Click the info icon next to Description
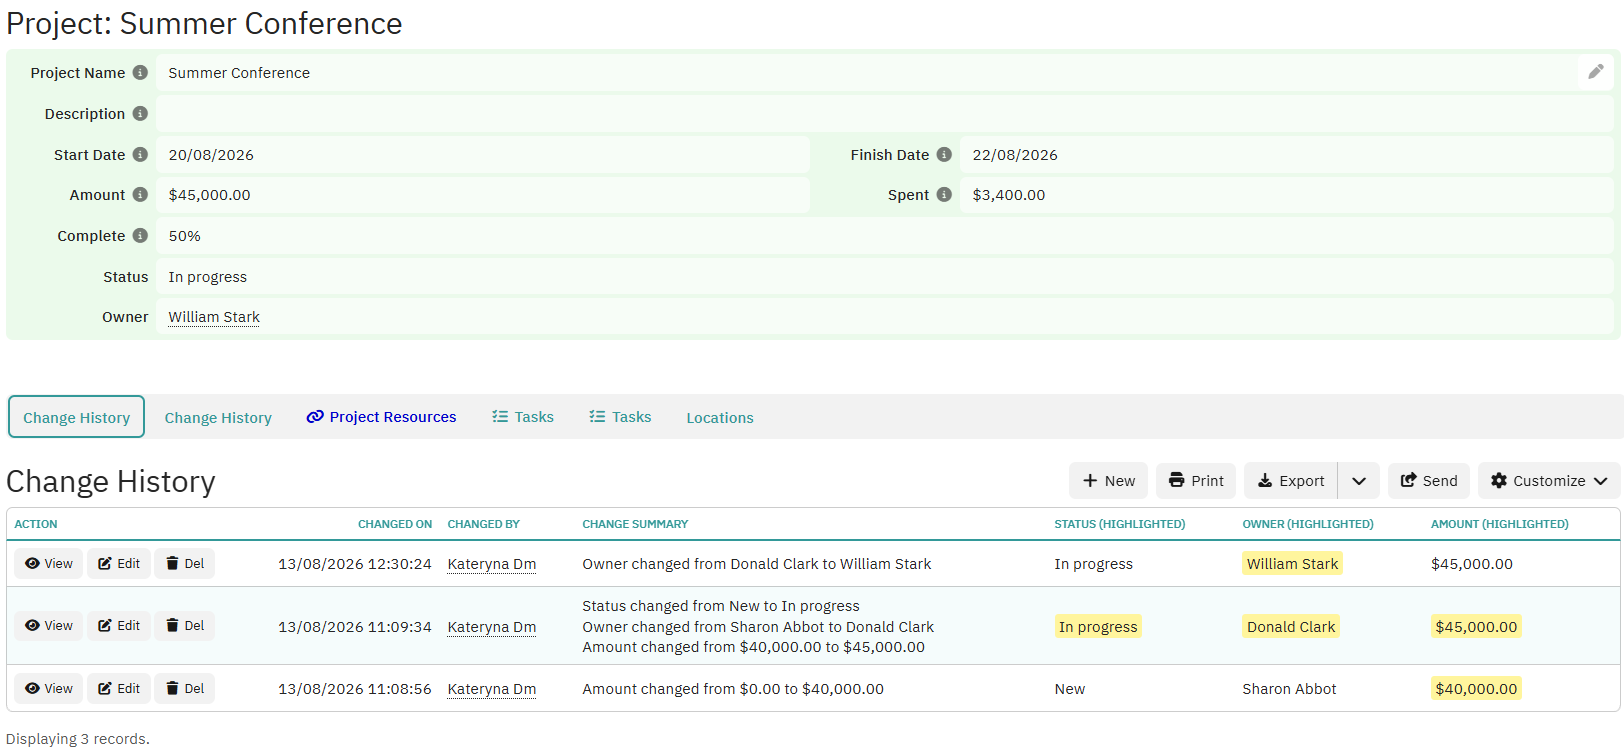This screenshot has width=1624, height=755. [x=140, y=114]
